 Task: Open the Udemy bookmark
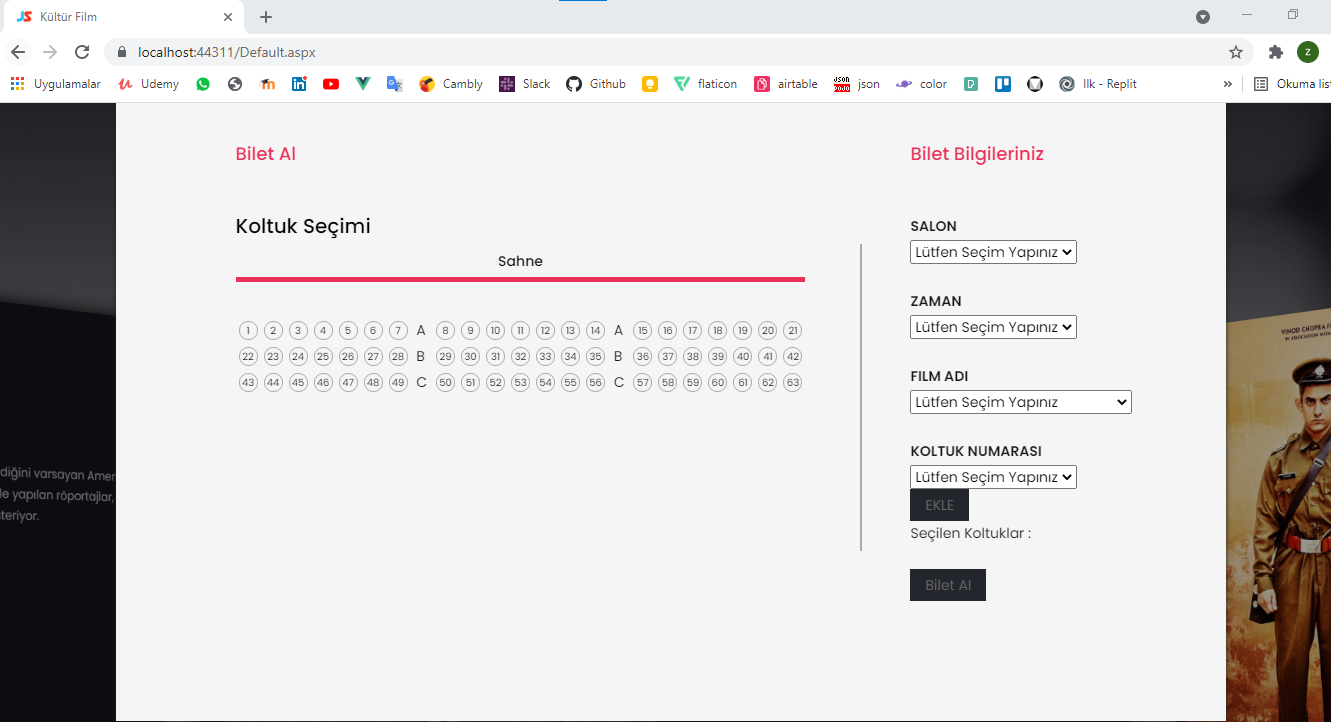coord(148,84)
